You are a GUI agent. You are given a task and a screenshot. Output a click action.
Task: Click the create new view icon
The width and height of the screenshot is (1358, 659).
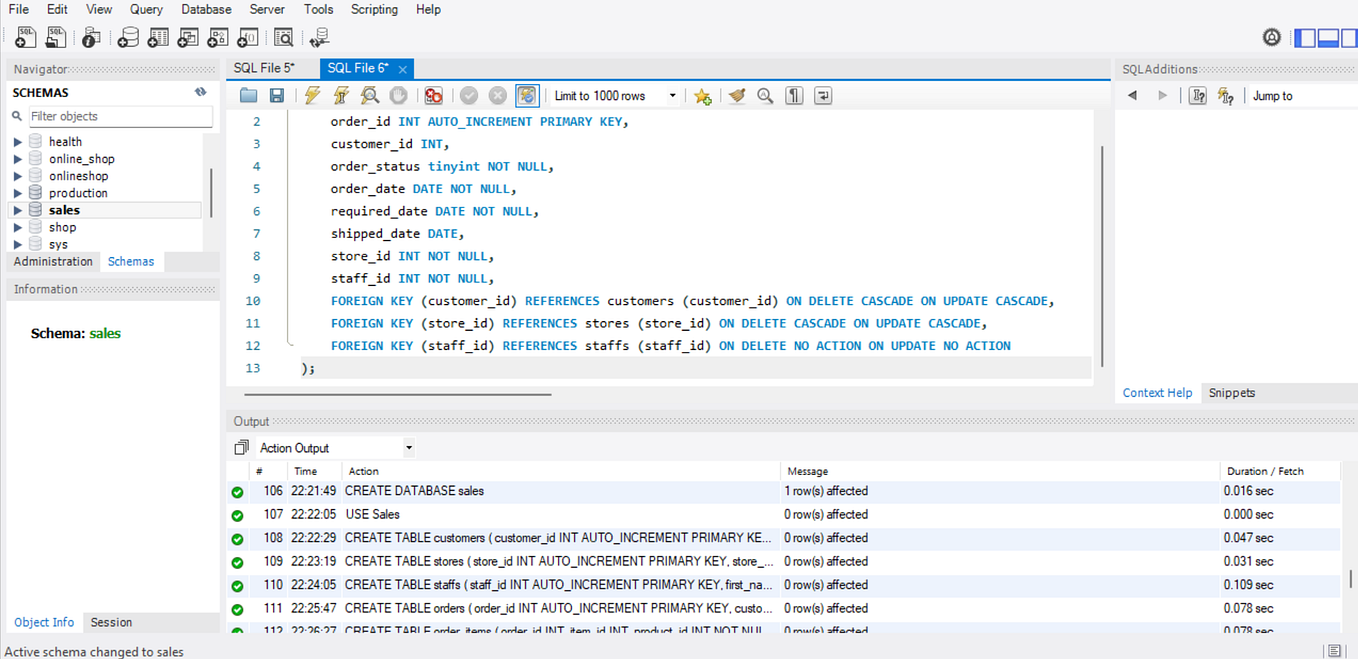click(x=188, y=37)
